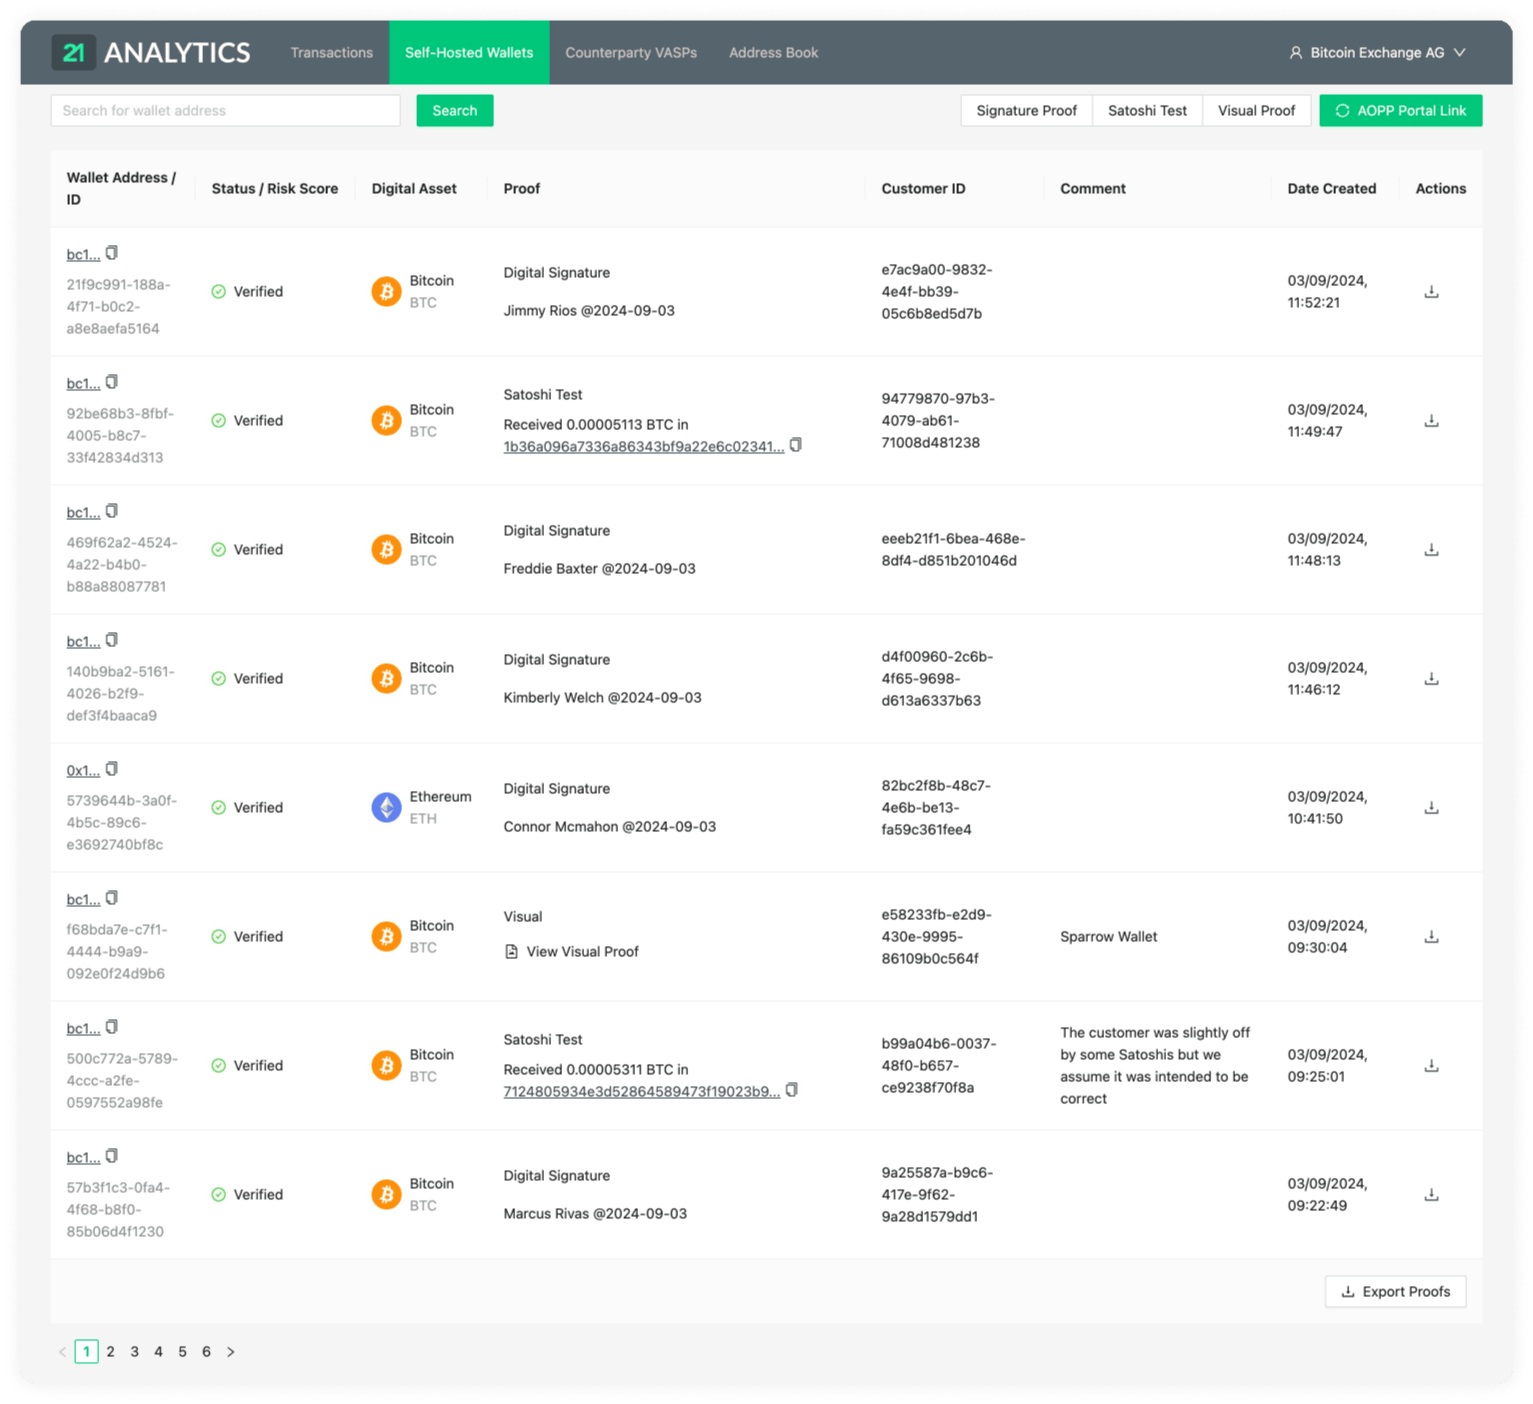Screen dimensions: 1533x1404
Task: Download proof for the Jimmy Rios row
Action: pyautogui.click(x=1431, y=291)
